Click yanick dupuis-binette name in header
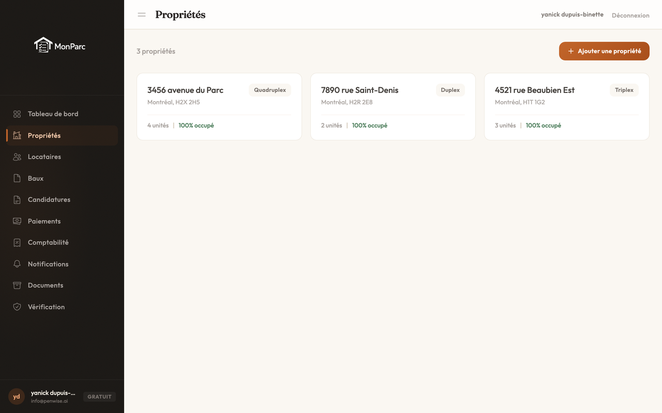 pyautogui.click(x=572, y=15)
